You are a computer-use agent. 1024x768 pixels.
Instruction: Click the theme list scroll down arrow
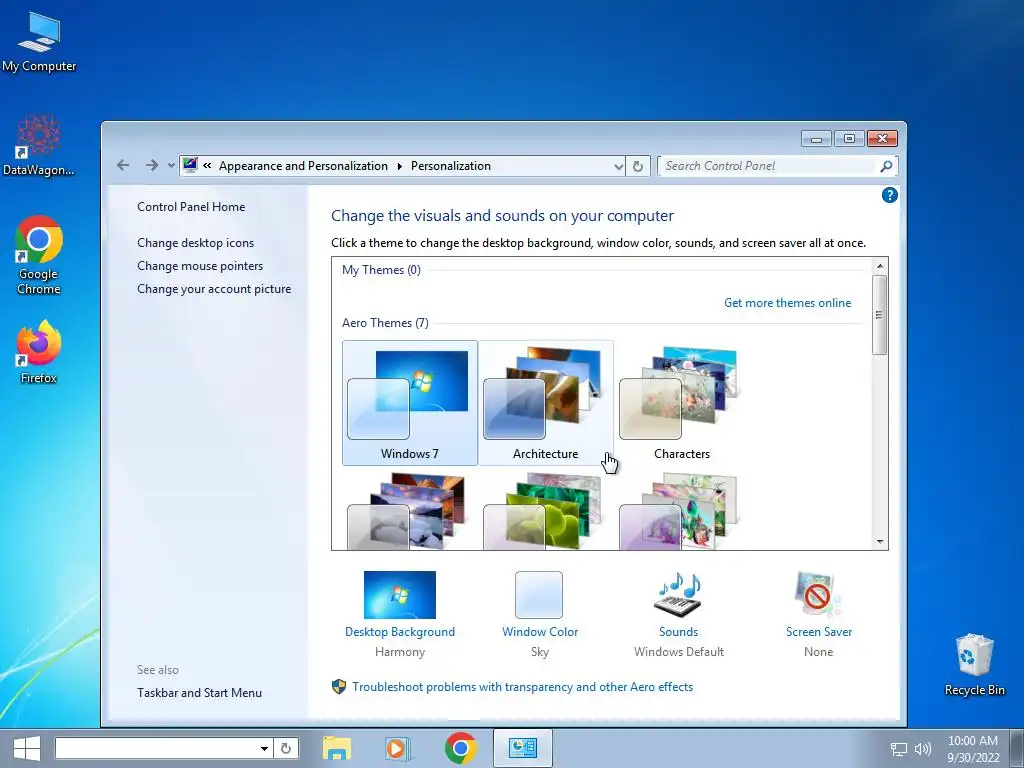(x=880, y=541)
